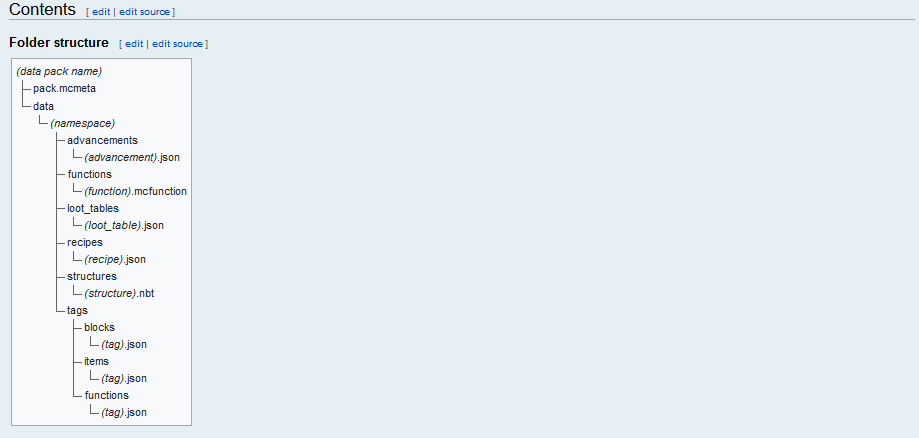This screenshot has height=438, width=919.
Task: Click the (function).mcfunction file entry
Action: (x=135, y=191)
